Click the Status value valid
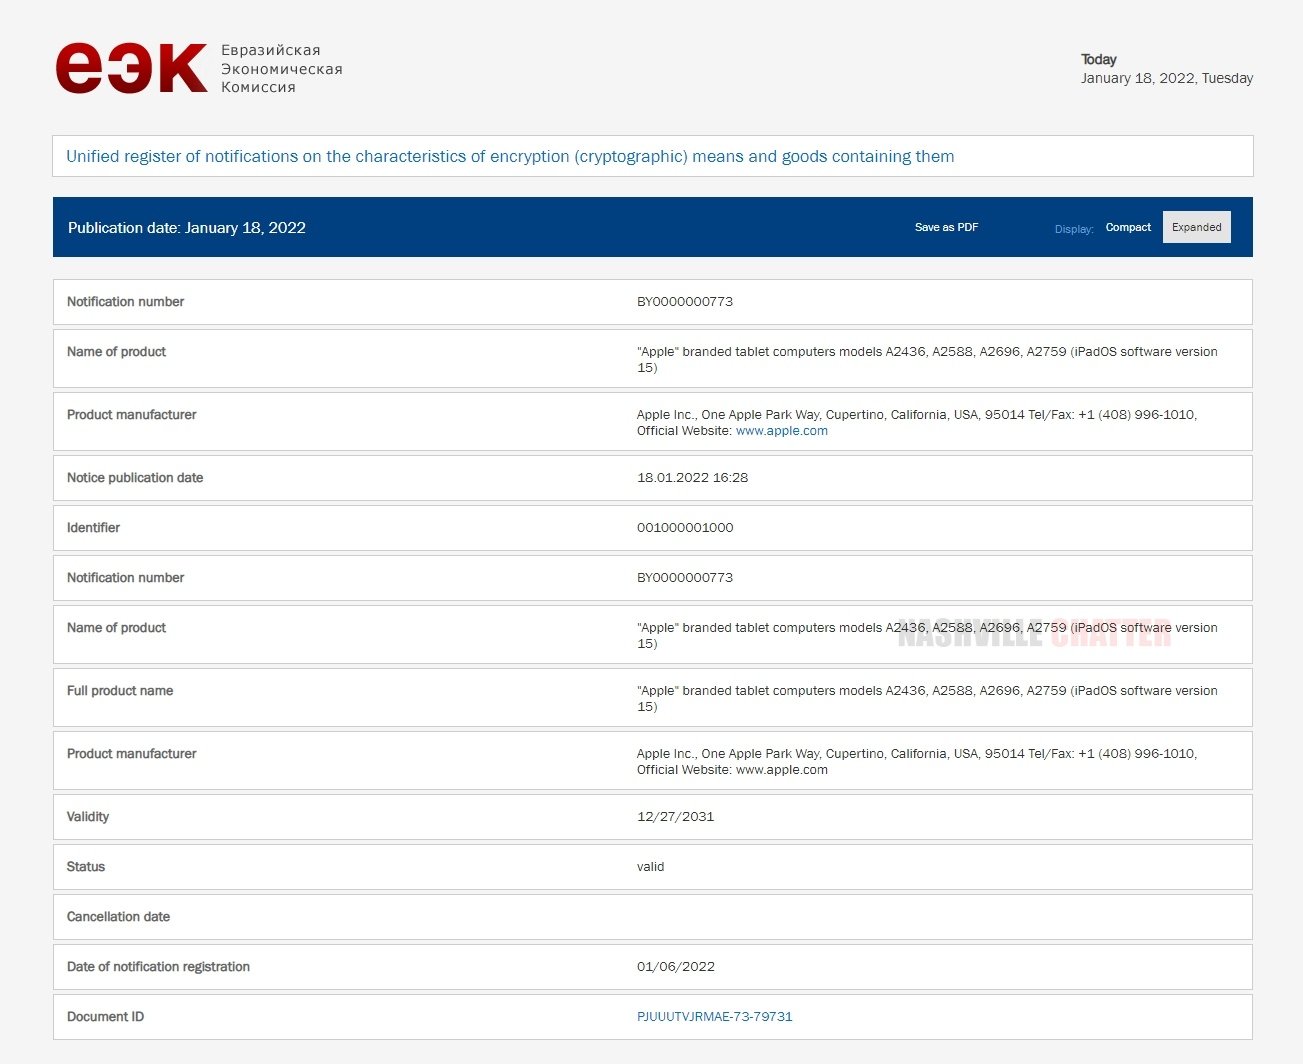This screenshot has height=1064, width=1303. (650, 867)
